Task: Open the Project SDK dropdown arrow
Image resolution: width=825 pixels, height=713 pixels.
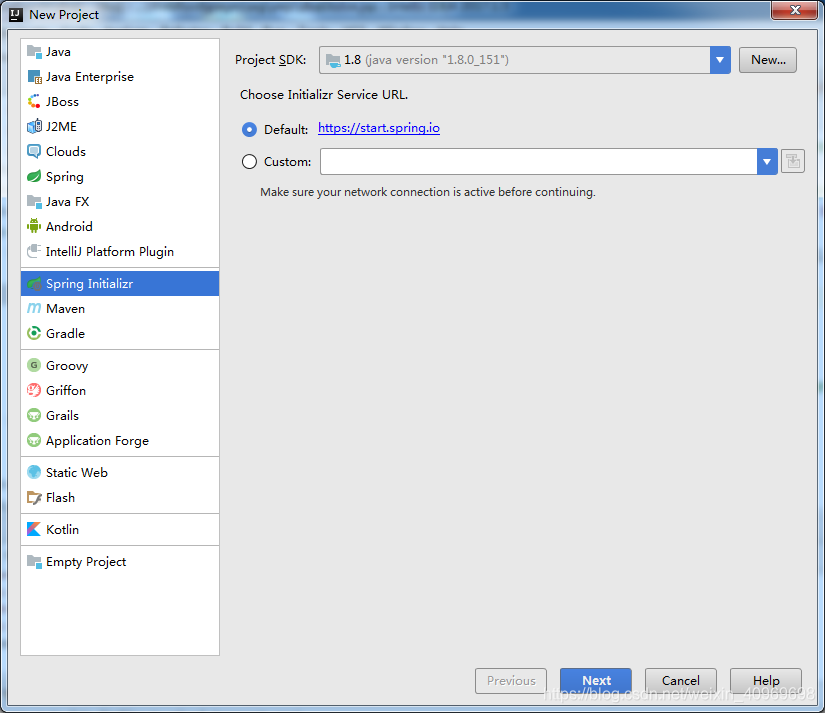Action: click(x=720, y=60)
